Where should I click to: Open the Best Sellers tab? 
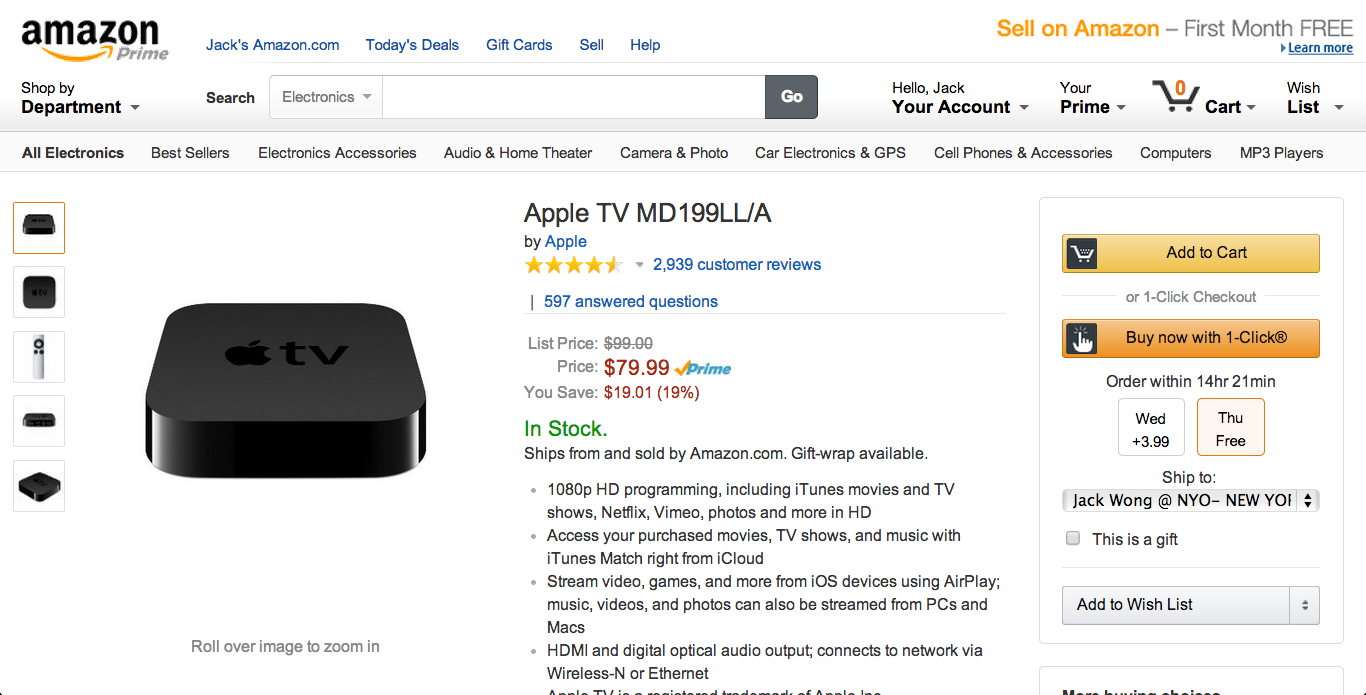pos(190,153)
